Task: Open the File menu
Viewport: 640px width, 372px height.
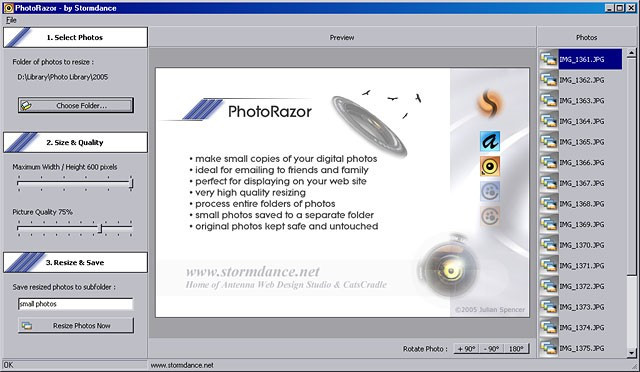Action: pyautogui.click(x=11, y=20)
